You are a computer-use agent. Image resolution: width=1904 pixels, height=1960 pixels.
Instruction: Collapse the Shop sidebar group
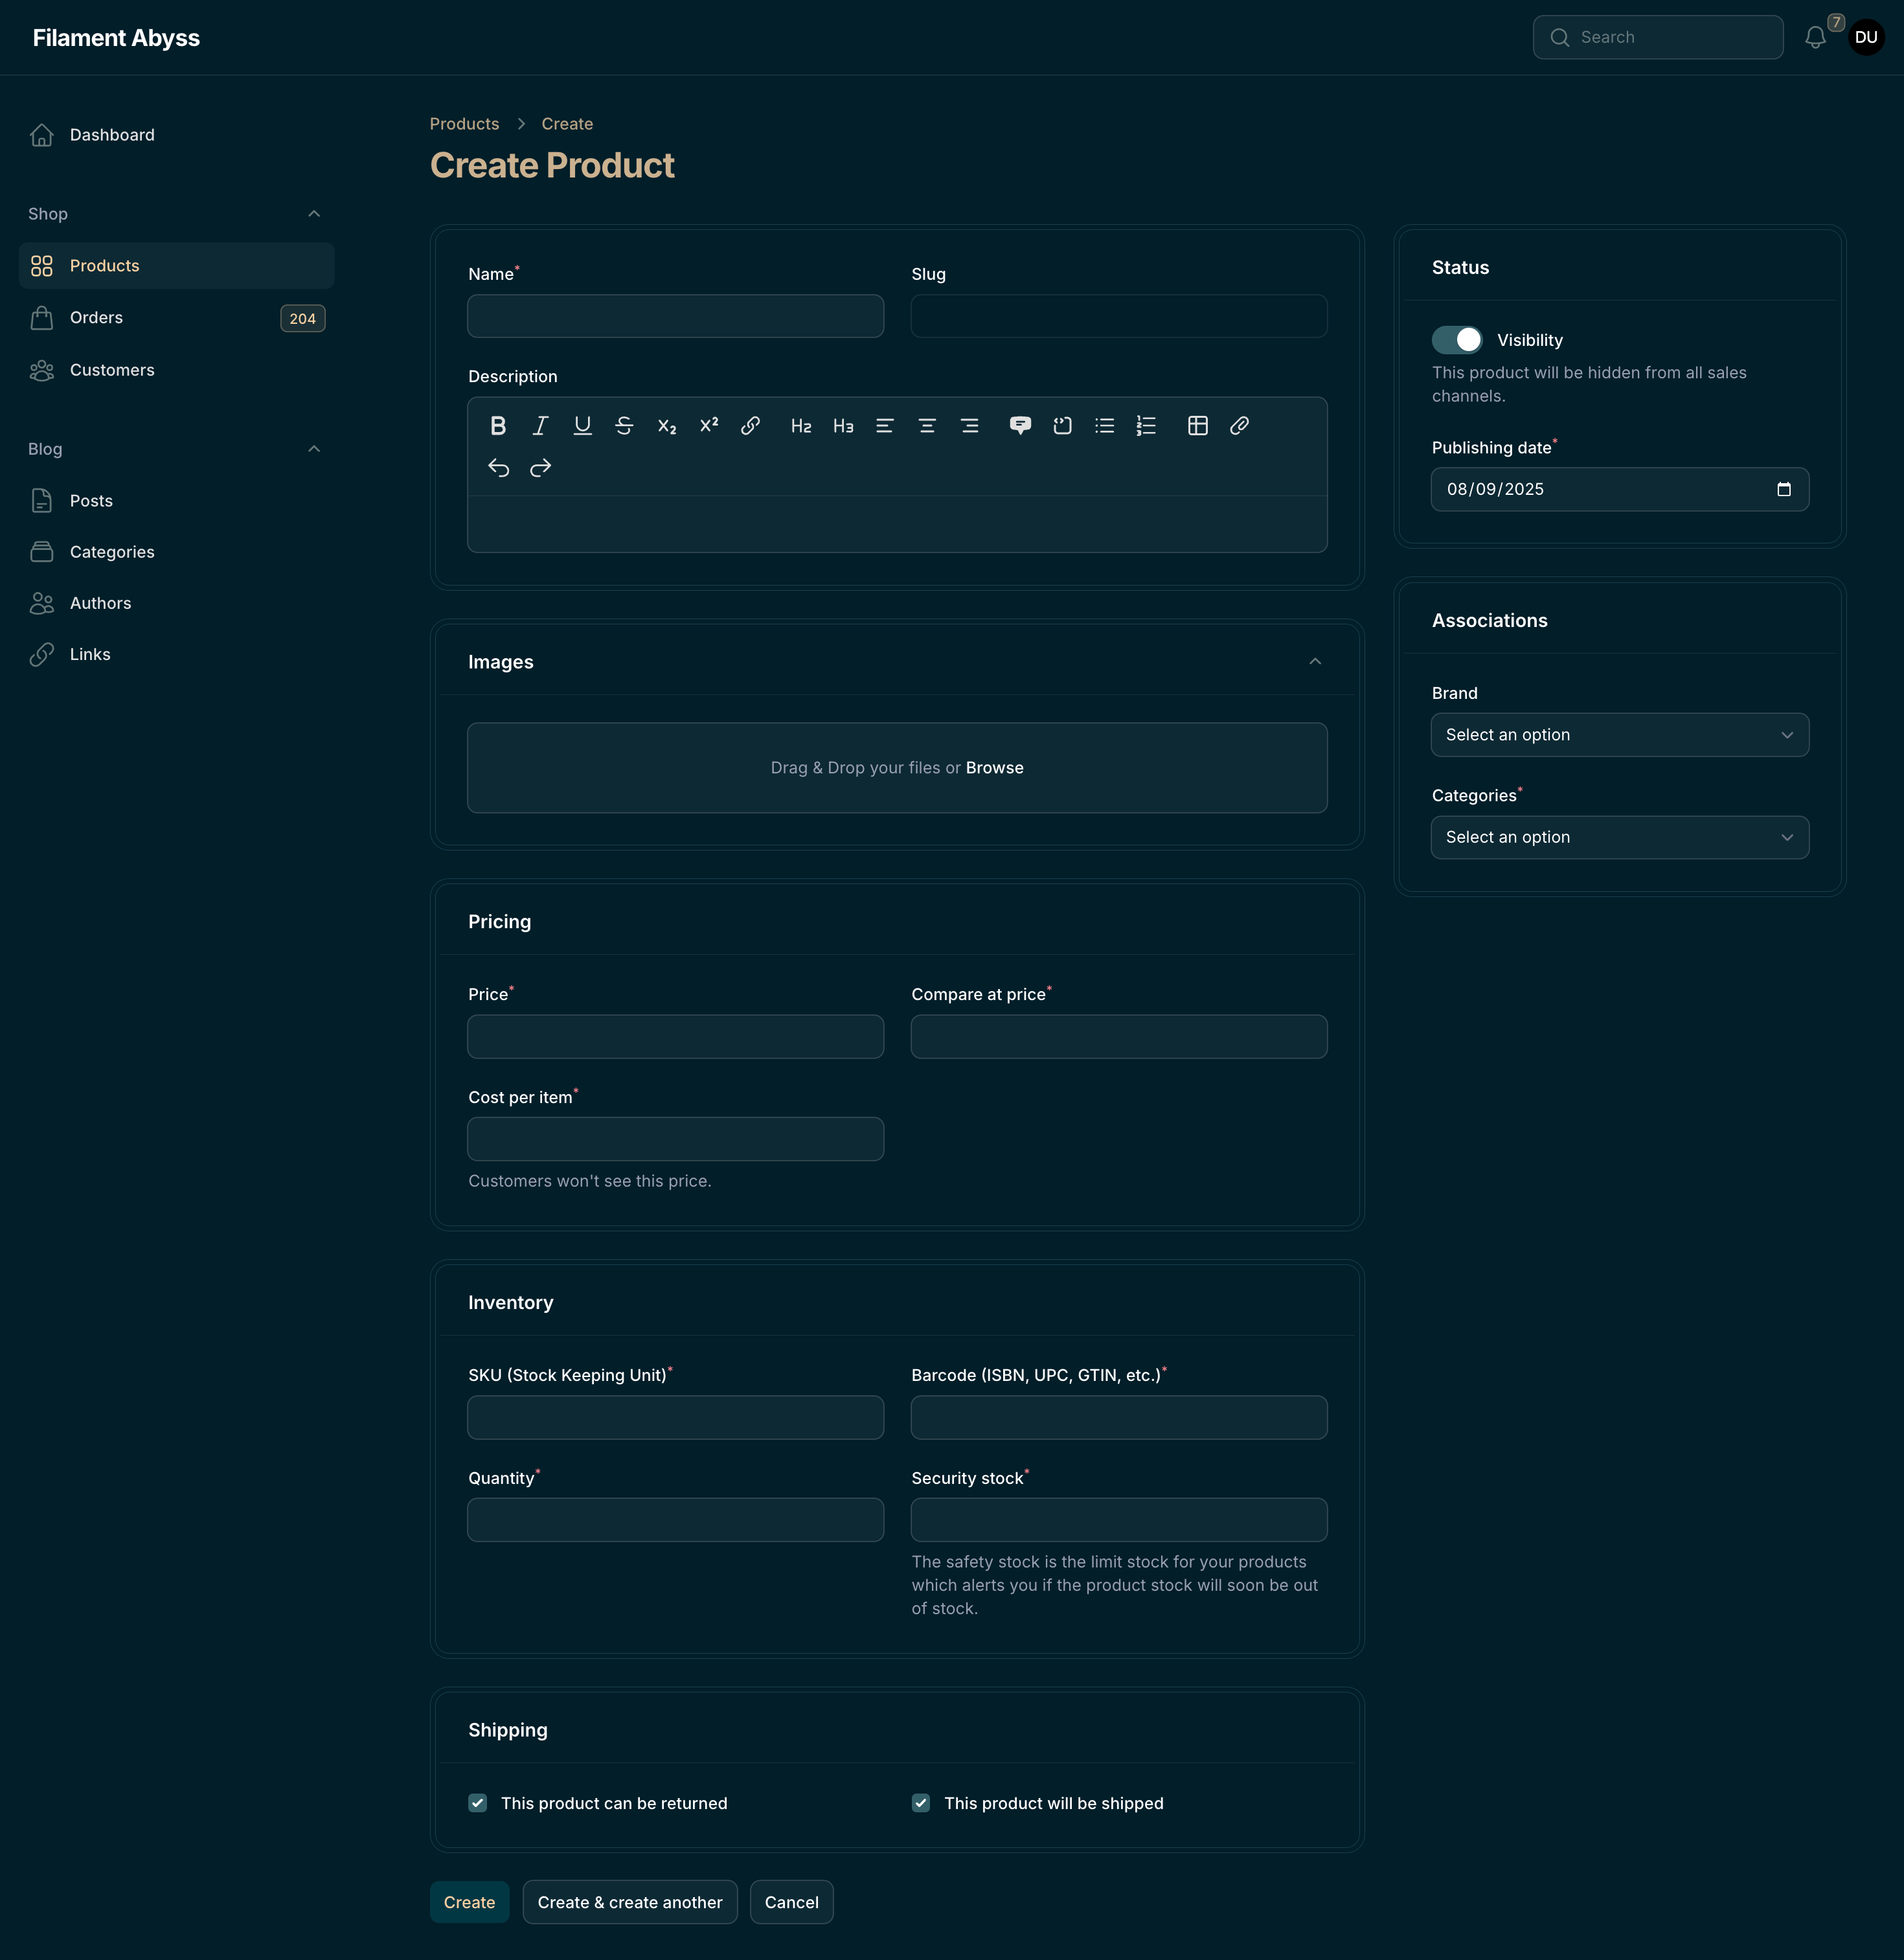click(x=314, y=213)
